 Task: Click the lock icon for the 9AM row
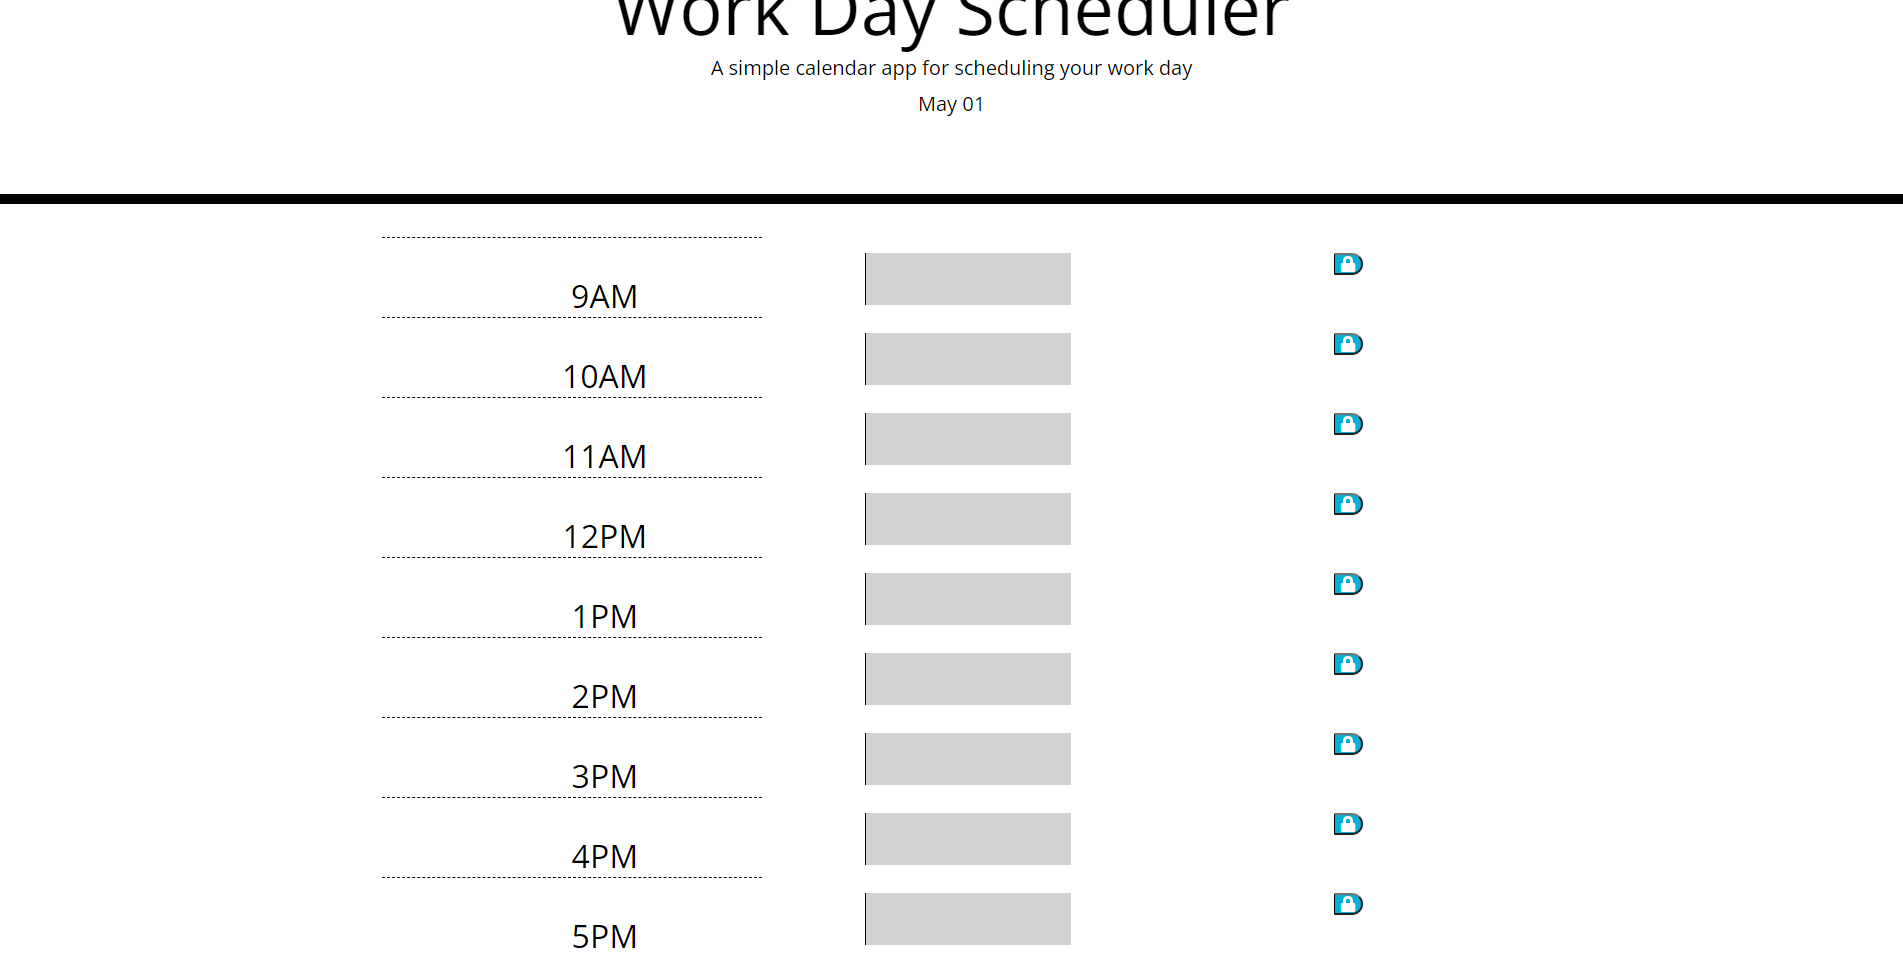(1347, 264)
